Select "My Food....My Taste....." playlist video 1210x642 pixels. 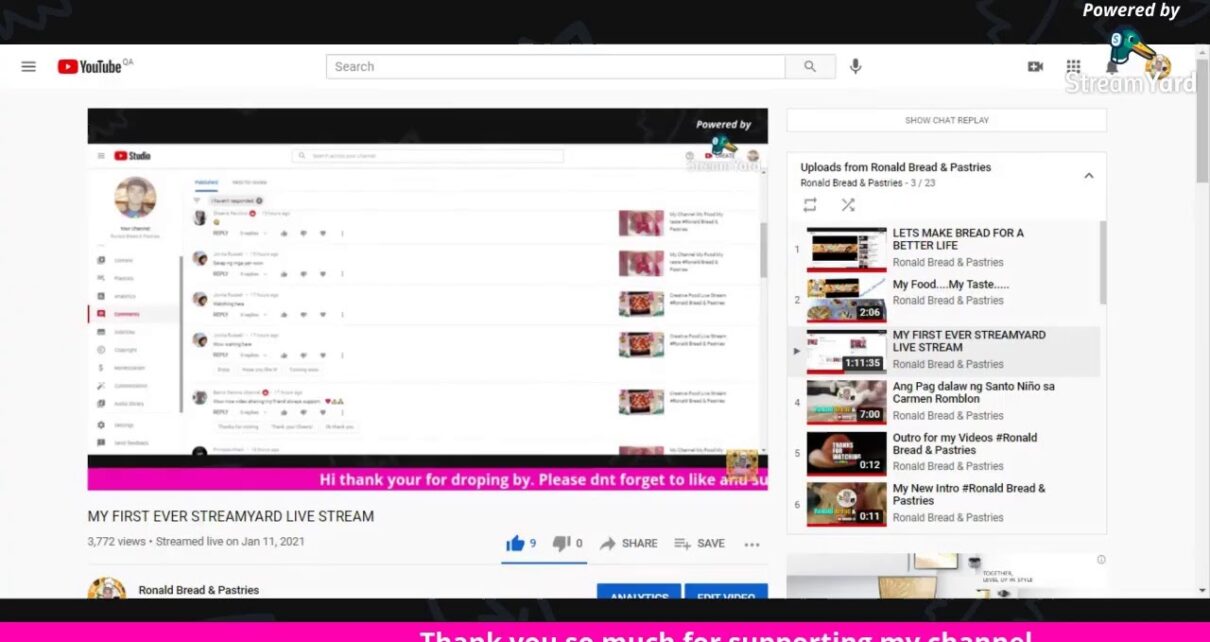point(950,285)
